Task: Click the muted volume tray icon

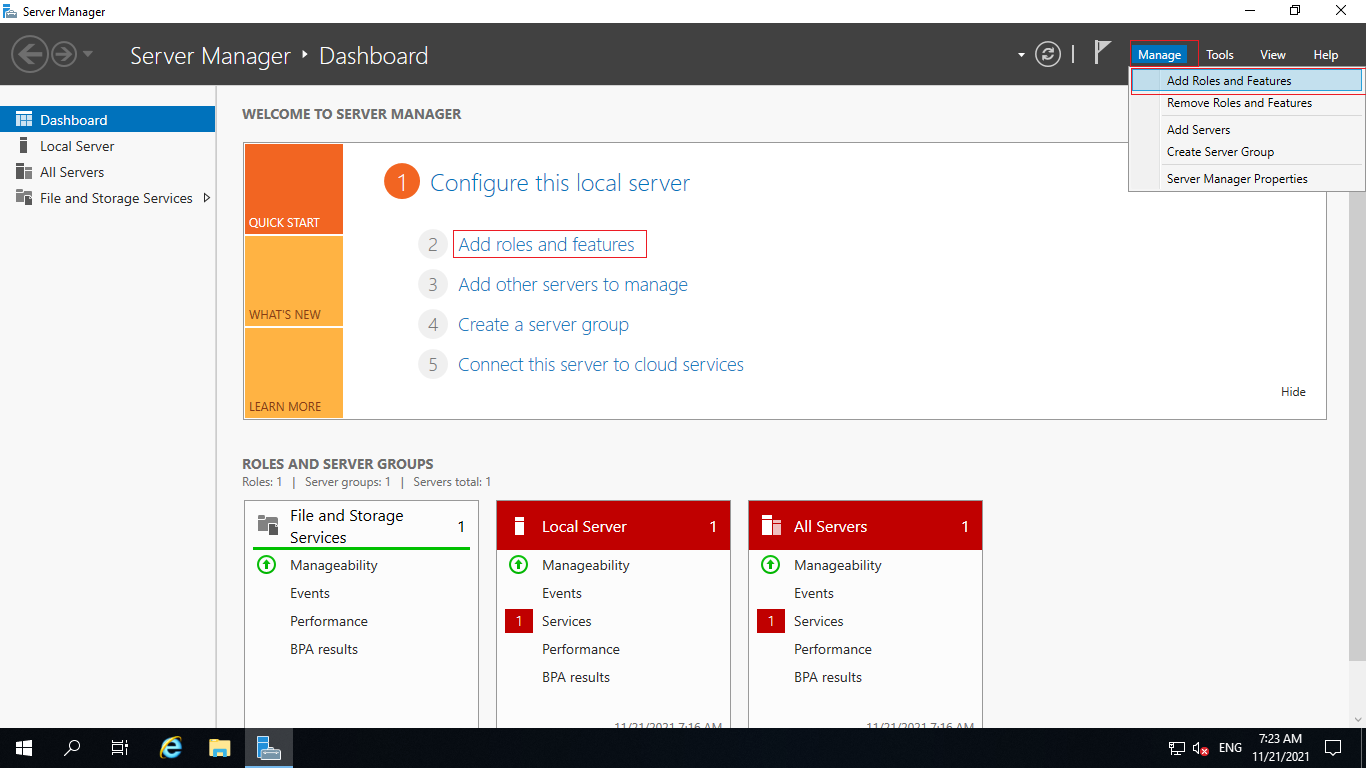Action: point(1201,748)
